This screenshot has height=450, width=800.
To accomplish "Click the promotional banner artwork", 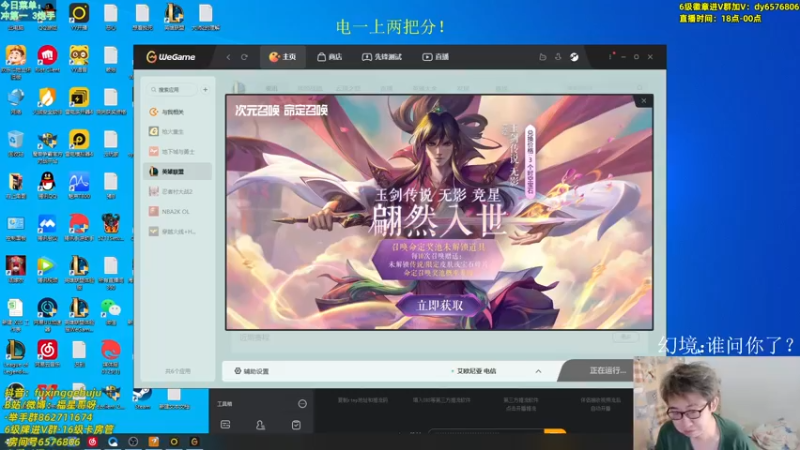I will click(x=439, y=212).
